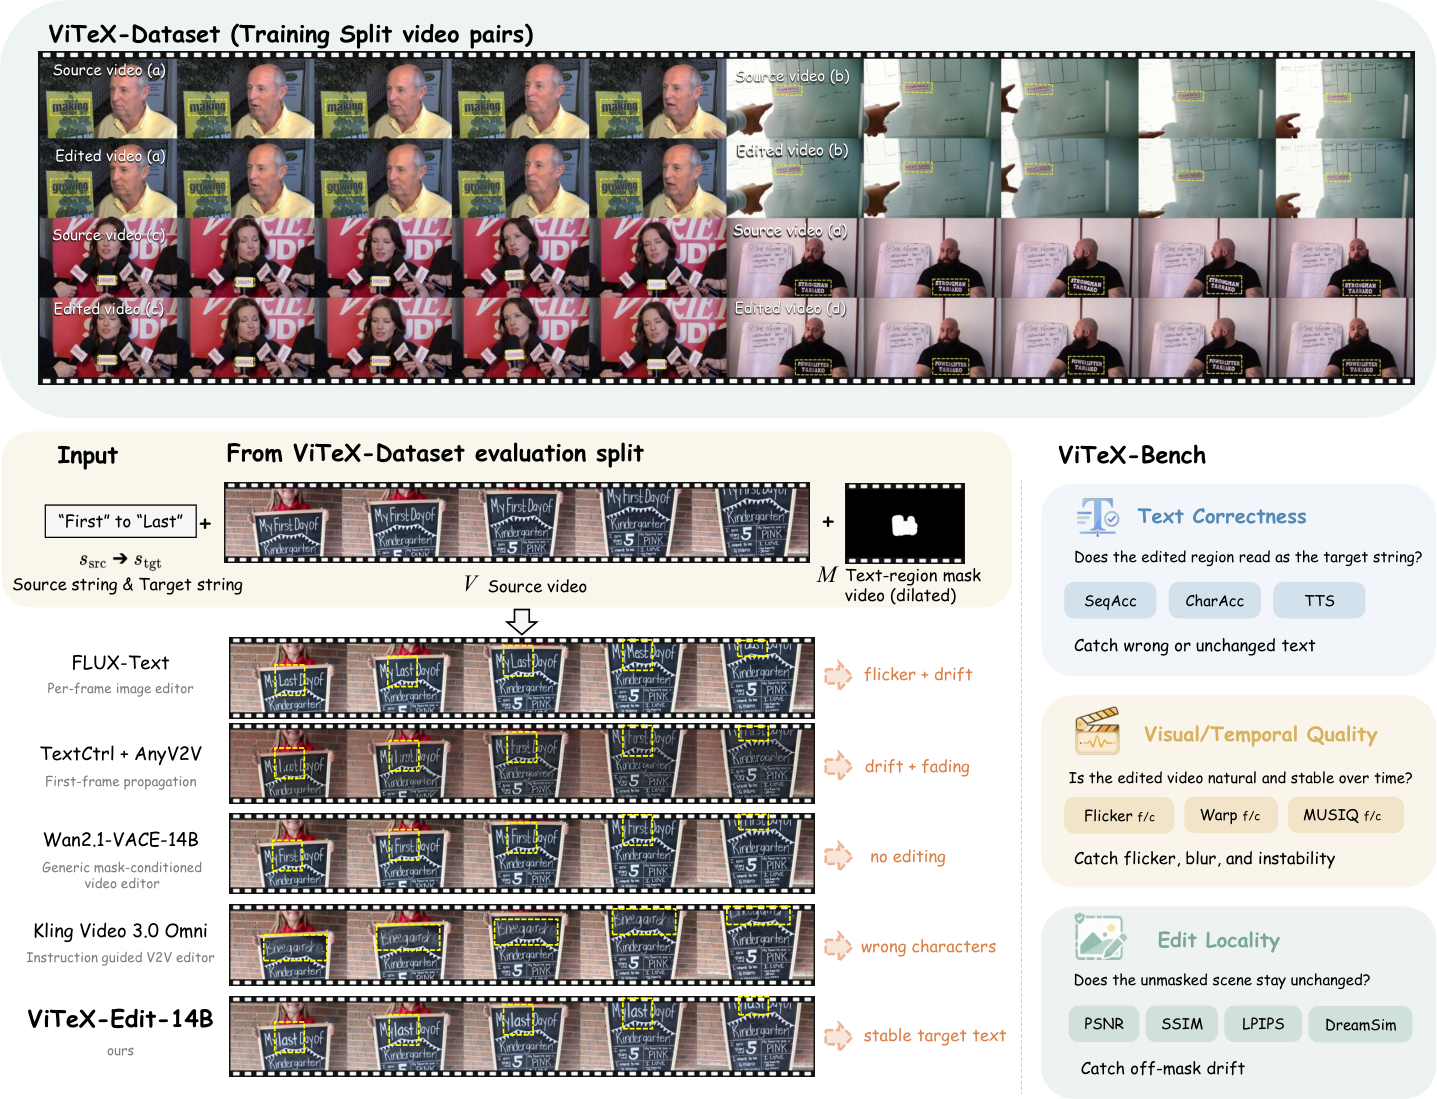Select the CharAcc metric pill
Viewport: 1437px width, 1099px height.
[x=1215, y=601]
